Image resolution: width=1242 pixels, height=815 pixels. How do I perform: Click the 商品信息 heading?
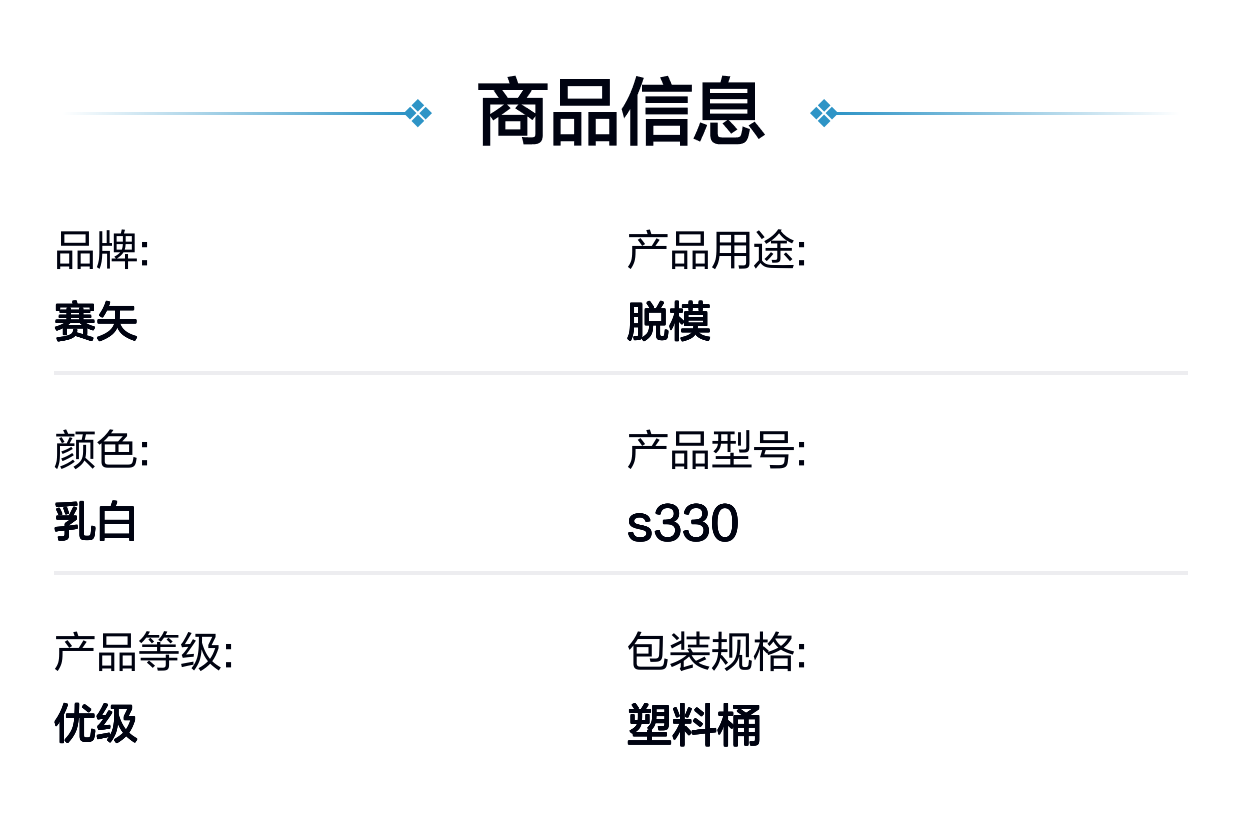click(621, 113)
